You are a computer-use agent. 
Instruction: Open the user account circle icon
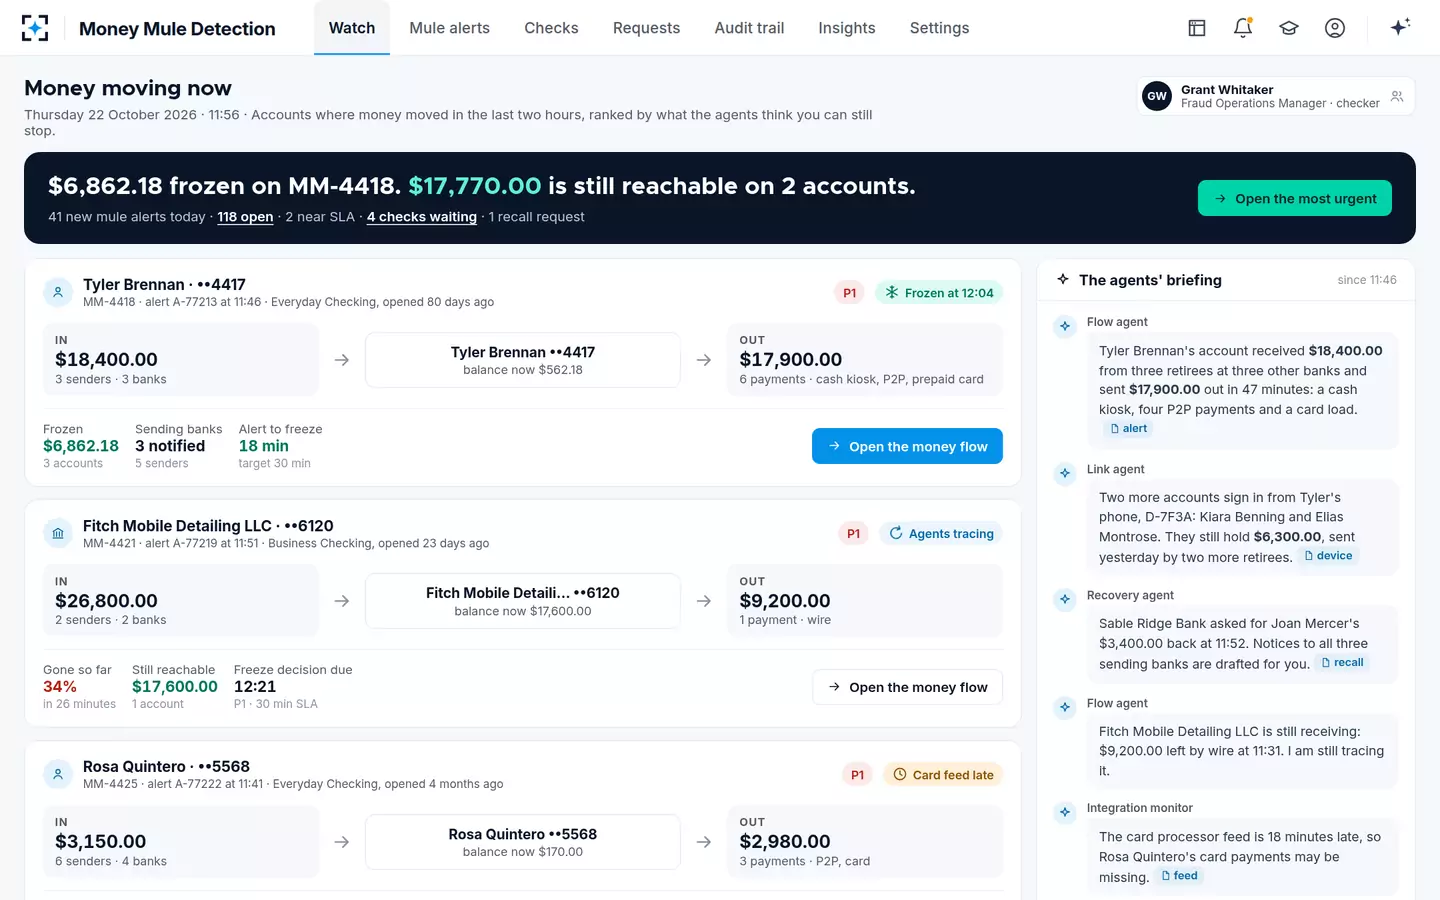pos(1335,28)
